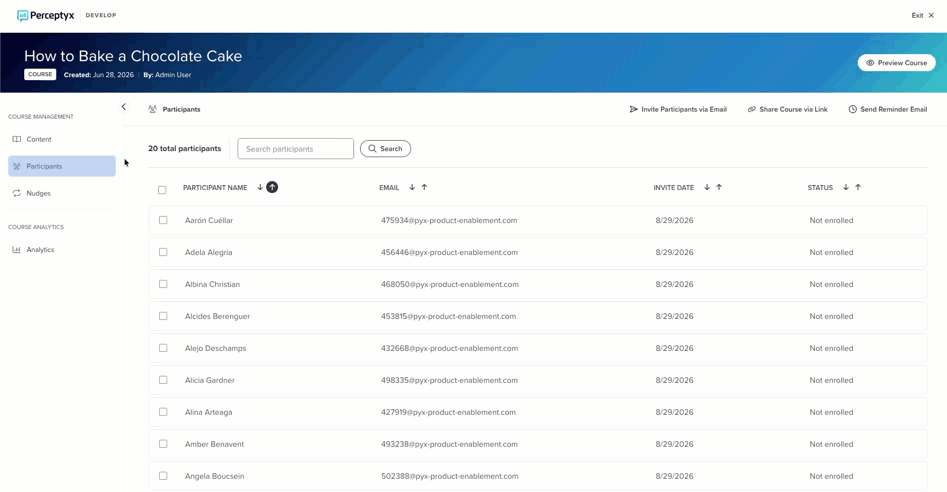947x492 pixels.
Task: Check the box for Aarón Cuéllar
Action: point(163,220)
